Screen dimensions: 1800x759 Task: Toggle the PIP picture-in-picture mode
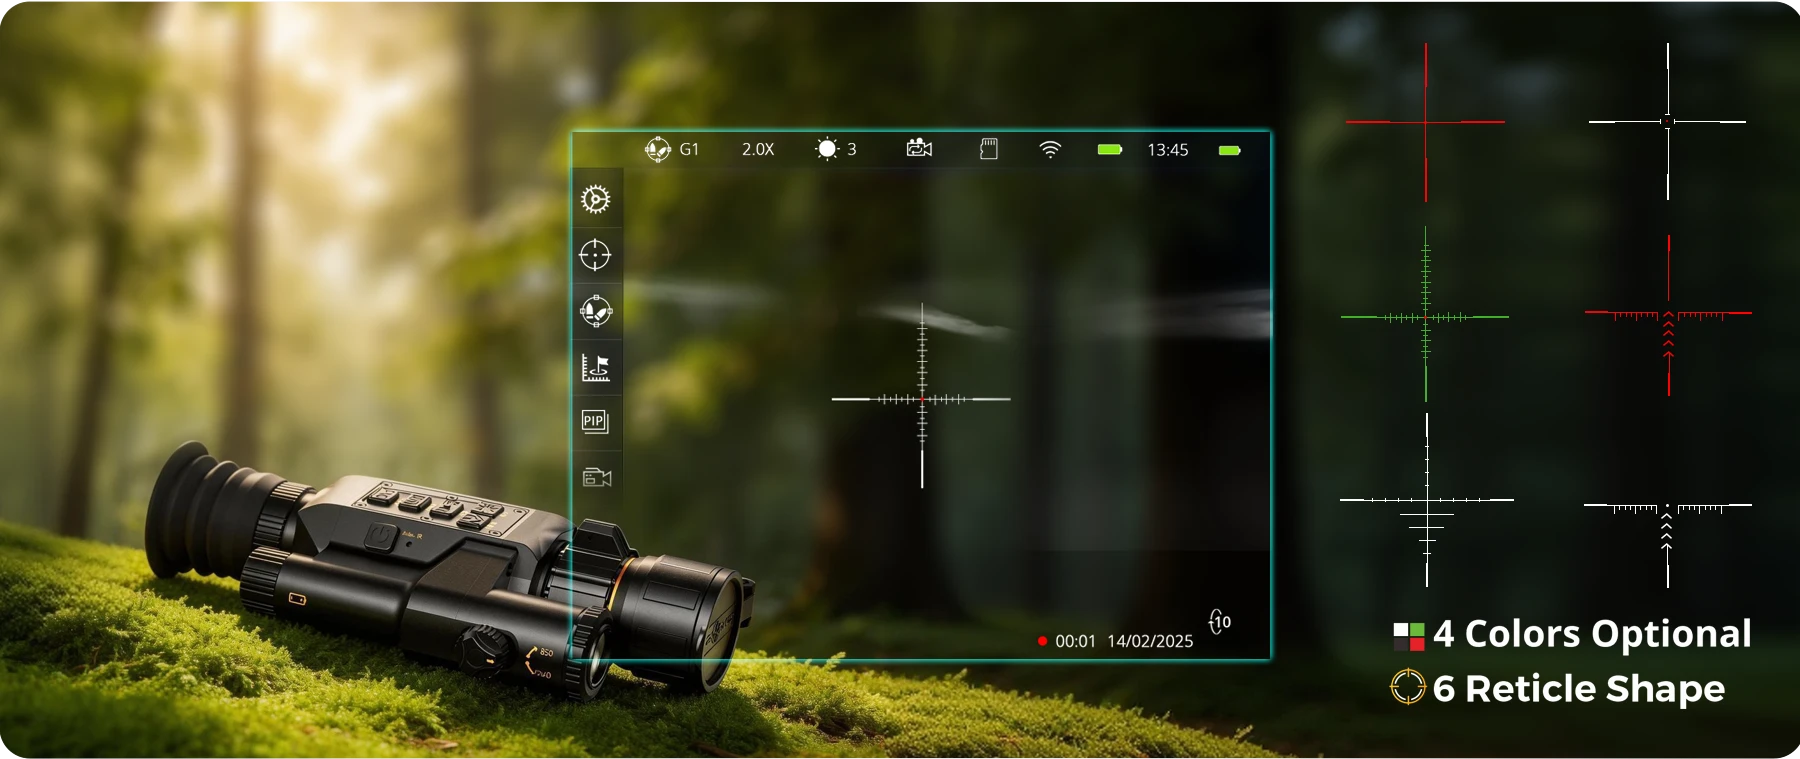(x=595, y=421)
